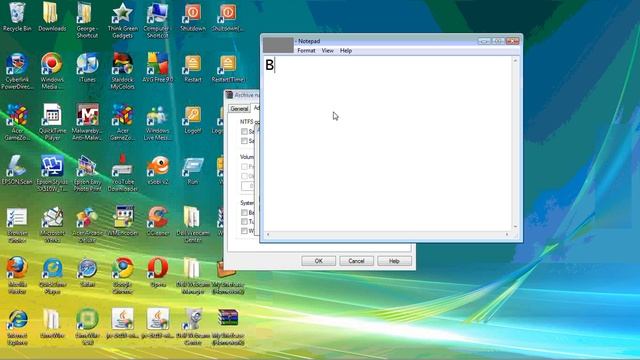This screenshot has width=640, height=360.
Task: Select the WinRAR books archive icon
Action: 228,327
